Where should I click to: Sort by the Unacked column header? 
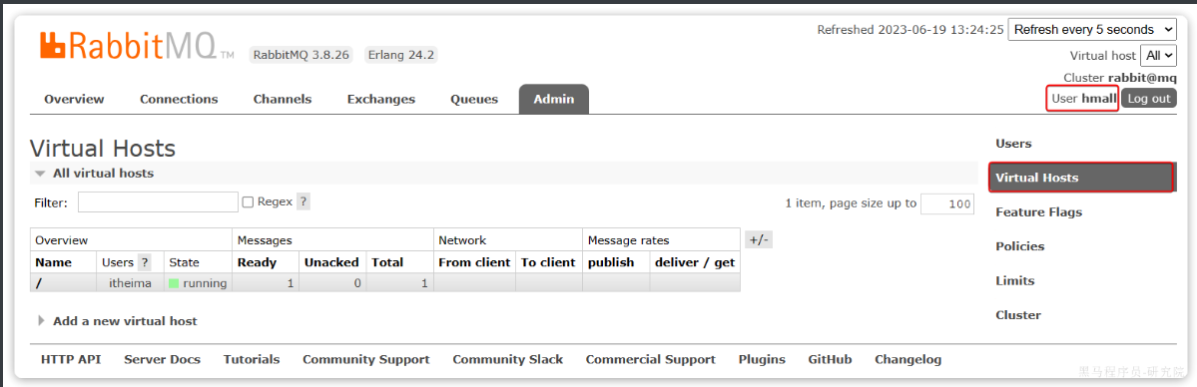(331, 263)
